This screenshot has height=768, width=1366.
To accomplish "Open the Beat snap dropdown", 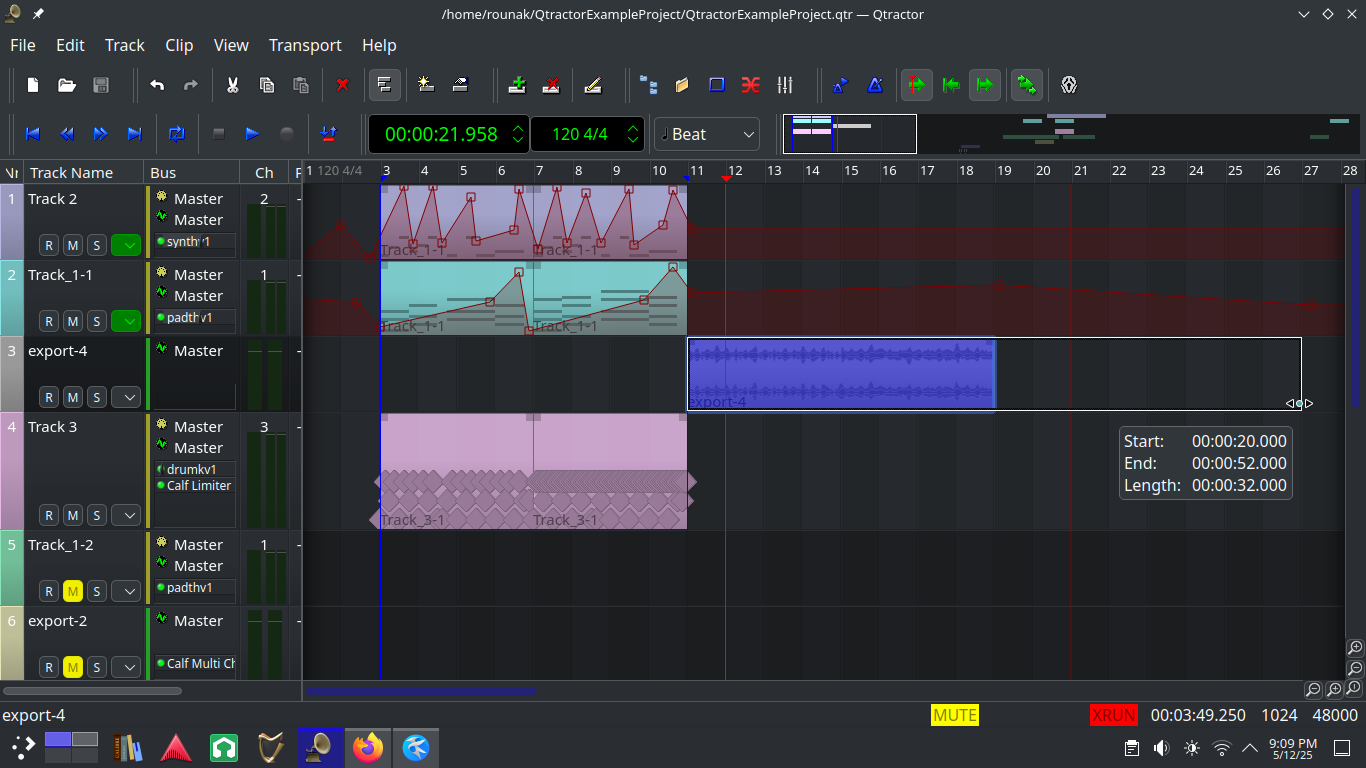I will point(706,134).
